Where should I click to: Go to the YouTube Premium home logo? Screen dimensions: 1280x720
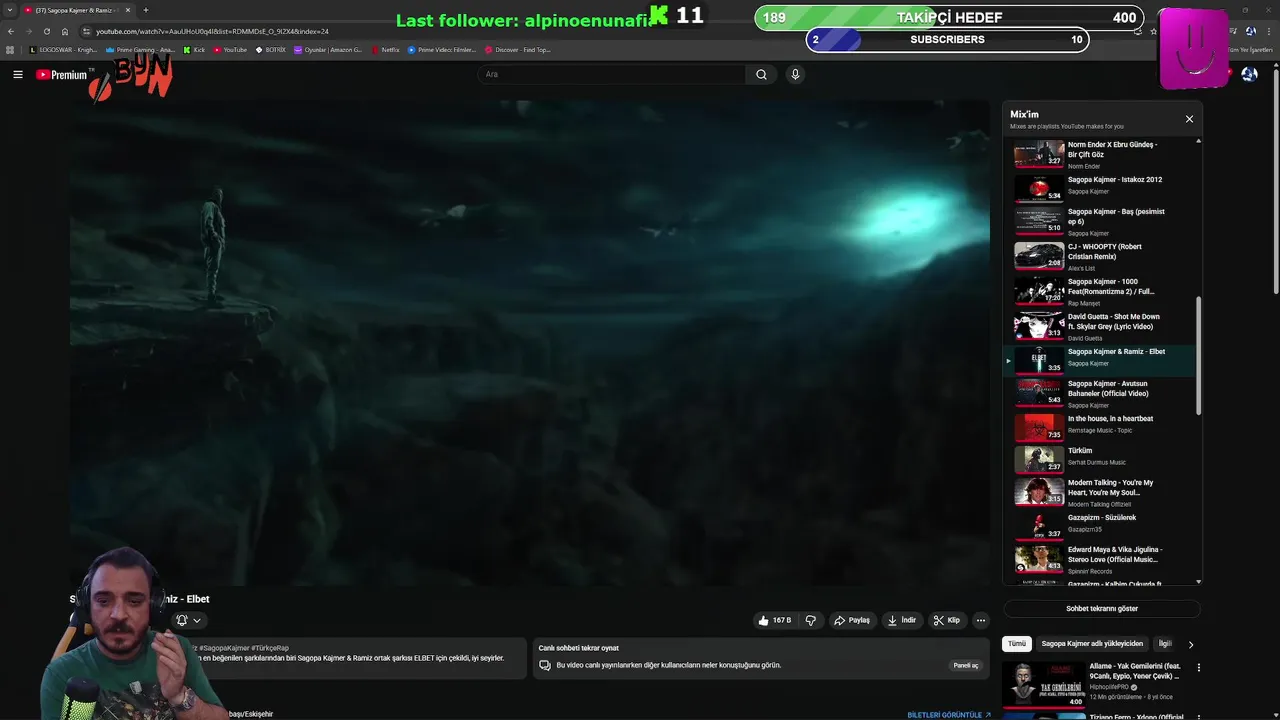coord(62,75)
